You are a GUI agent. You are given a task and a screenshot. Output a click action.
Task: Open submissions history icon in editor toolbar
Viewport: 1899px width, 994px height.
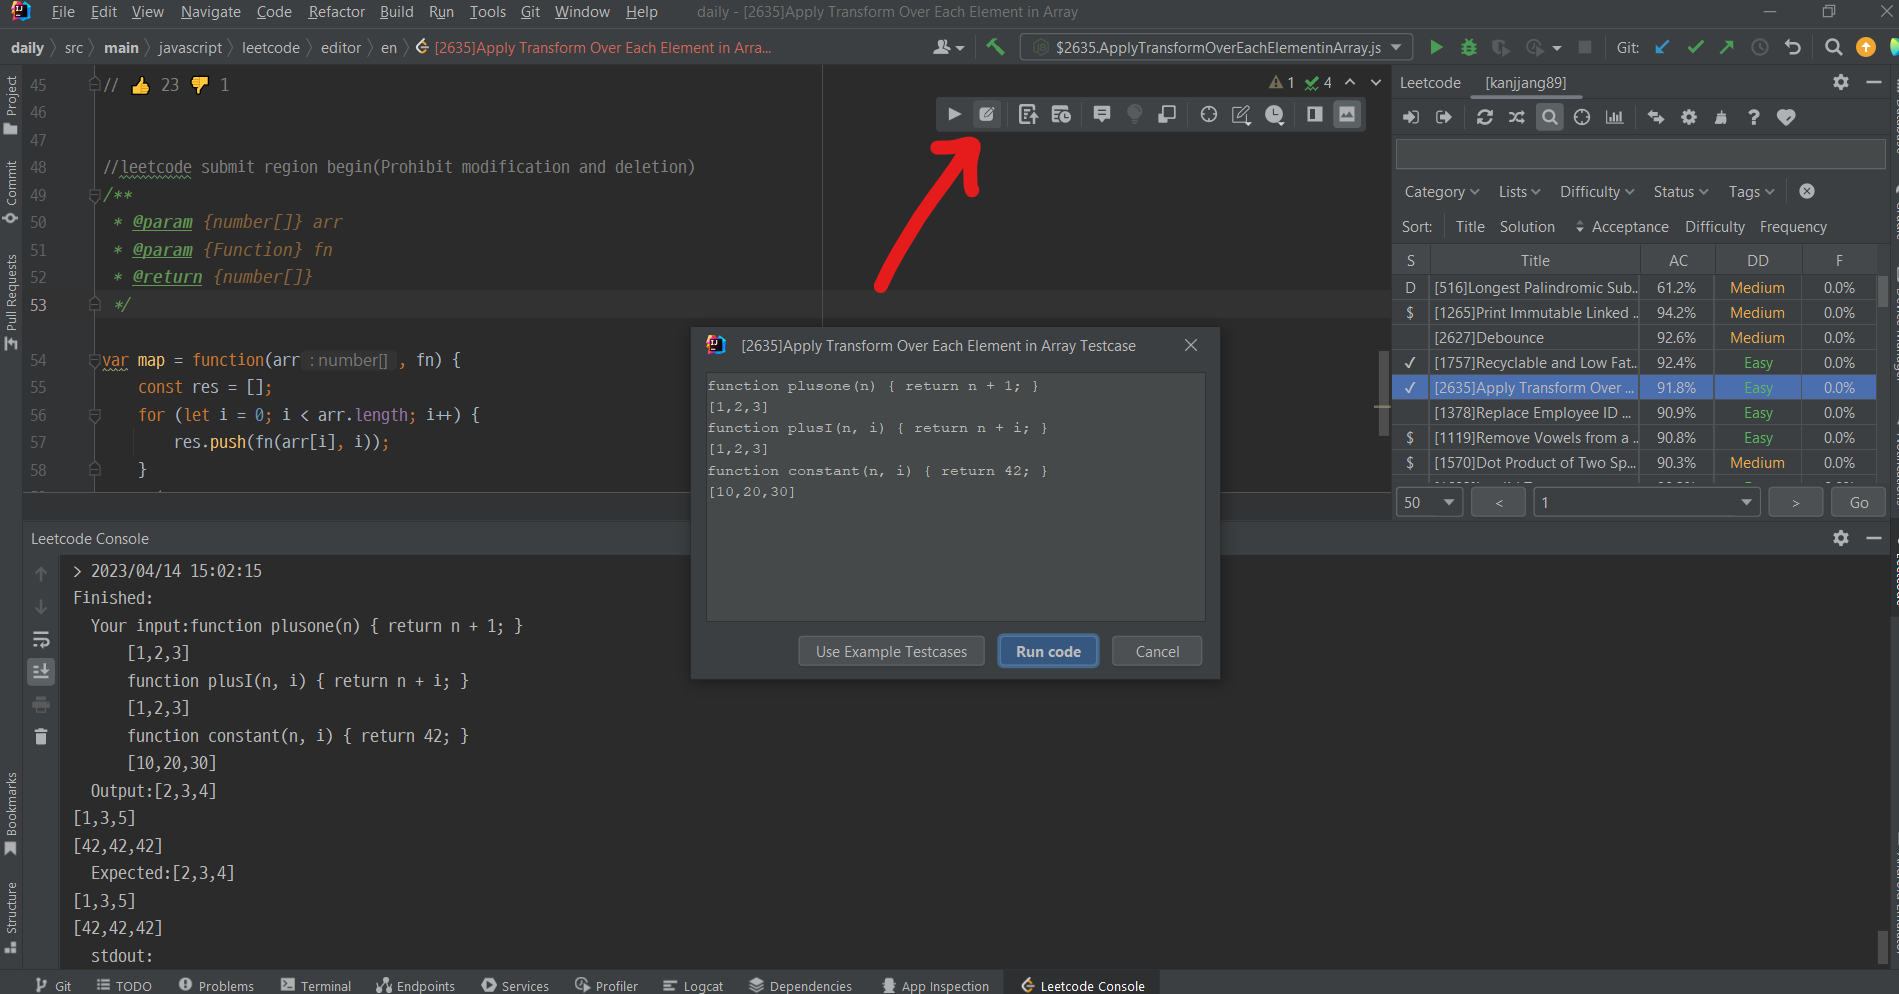(1061, 114)
